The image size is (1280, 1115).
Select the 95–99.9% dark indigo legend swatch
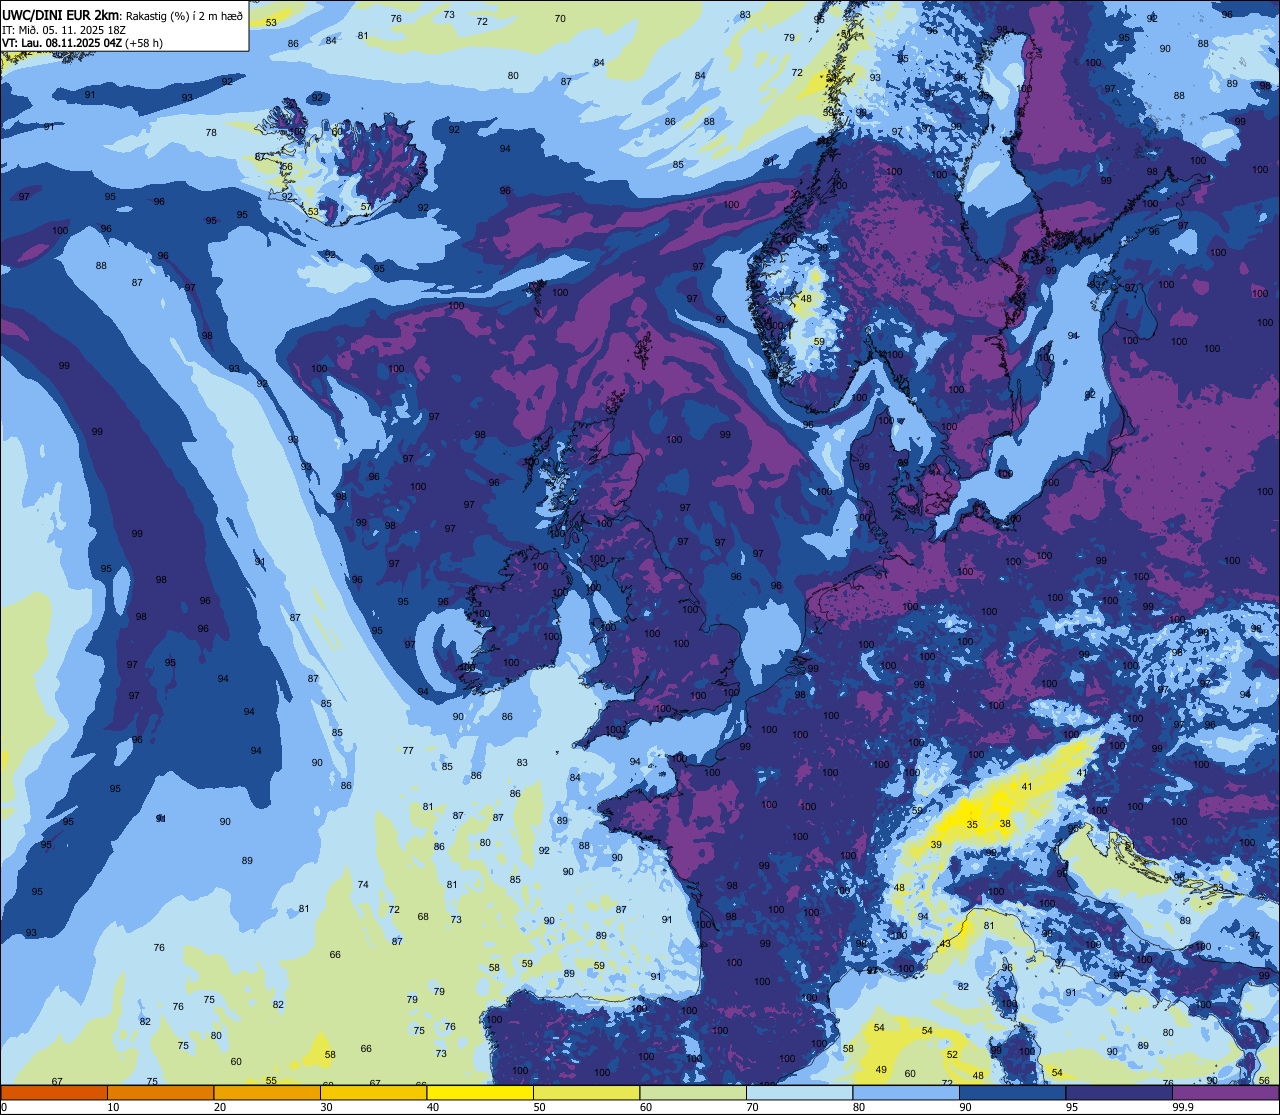tap(1118, 1092)
